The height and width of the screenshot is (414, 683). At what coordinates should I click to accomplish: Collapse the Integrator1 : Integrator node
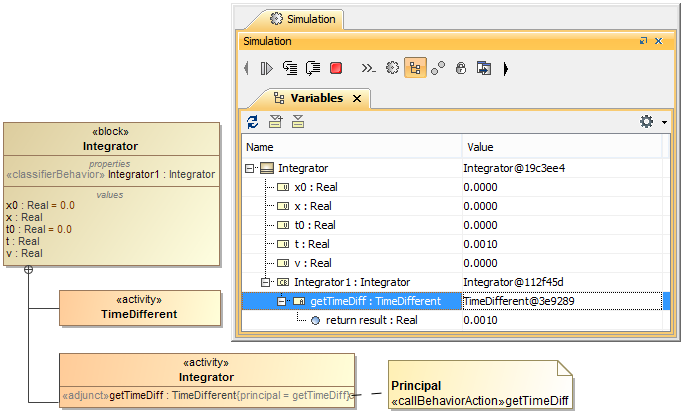click(266, 282)
